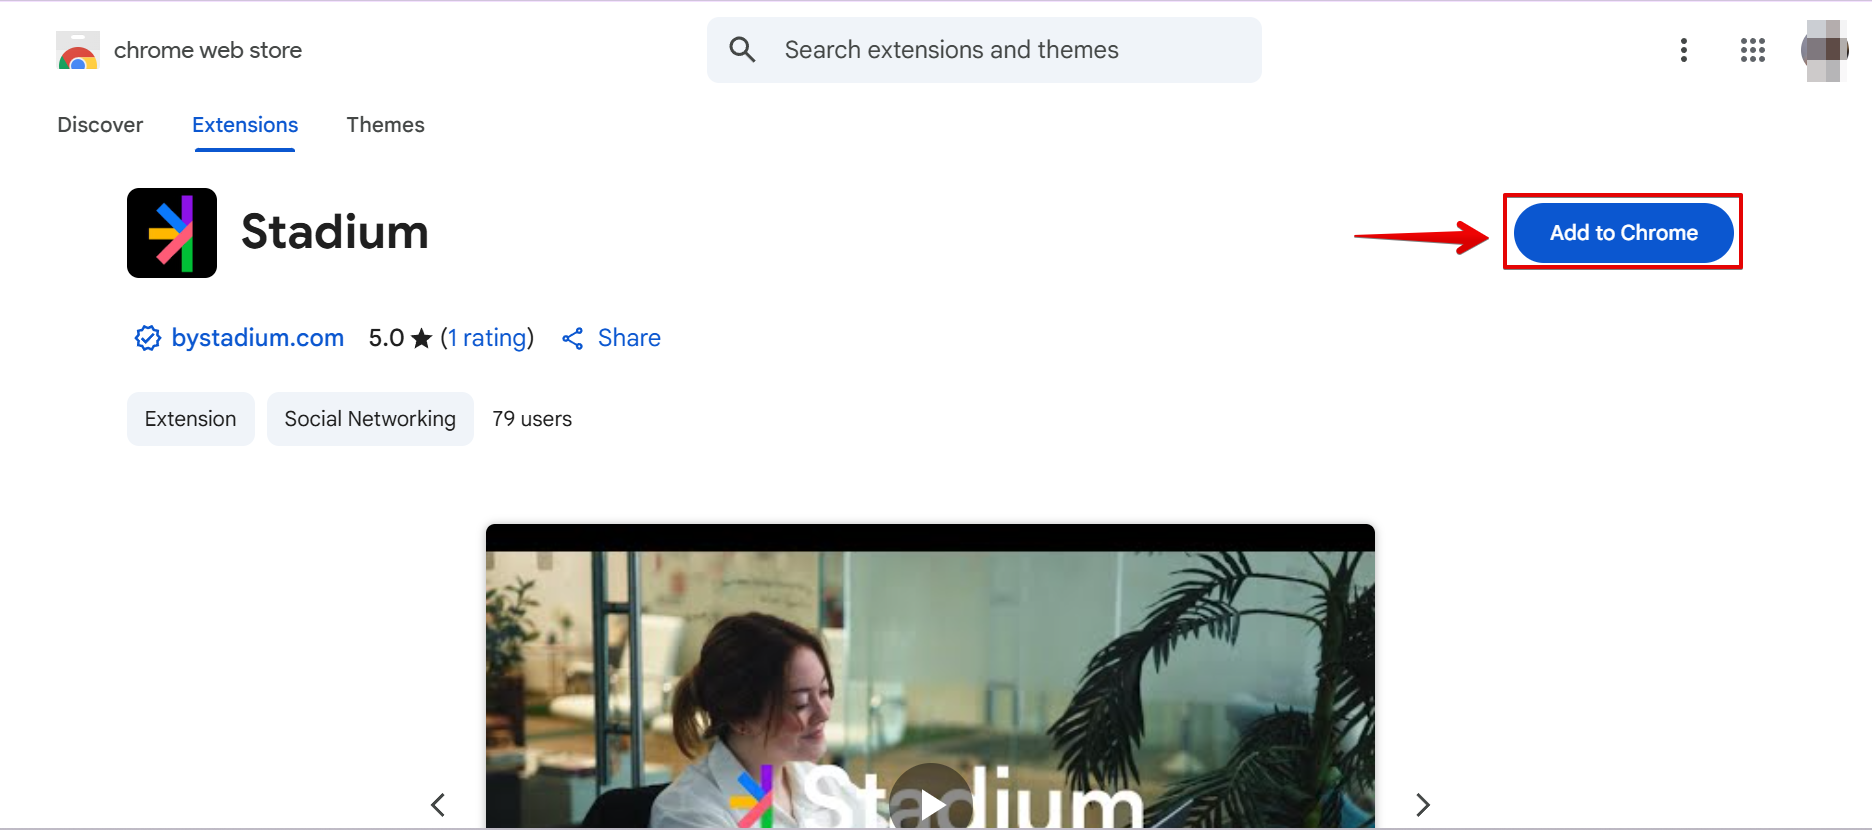Open the bystadium.com publisher link
This screenshot has width=1872, height=830.
(x=258, y=338)
